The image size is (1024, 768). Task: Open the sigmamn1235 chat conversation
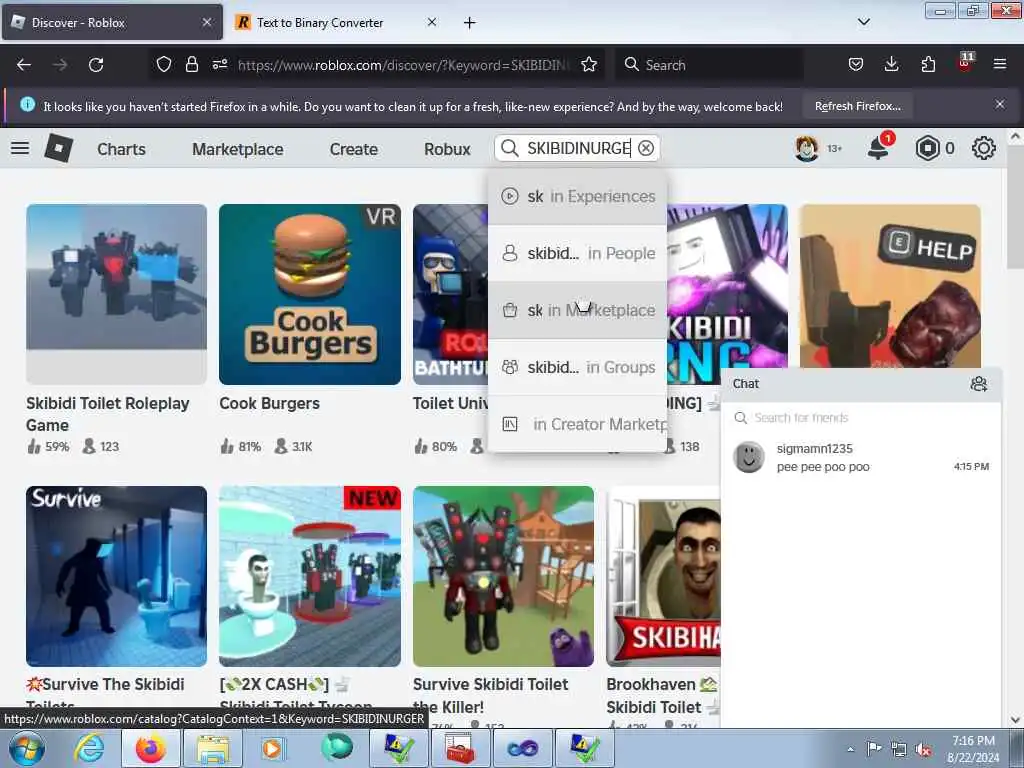tap(861, 458)
